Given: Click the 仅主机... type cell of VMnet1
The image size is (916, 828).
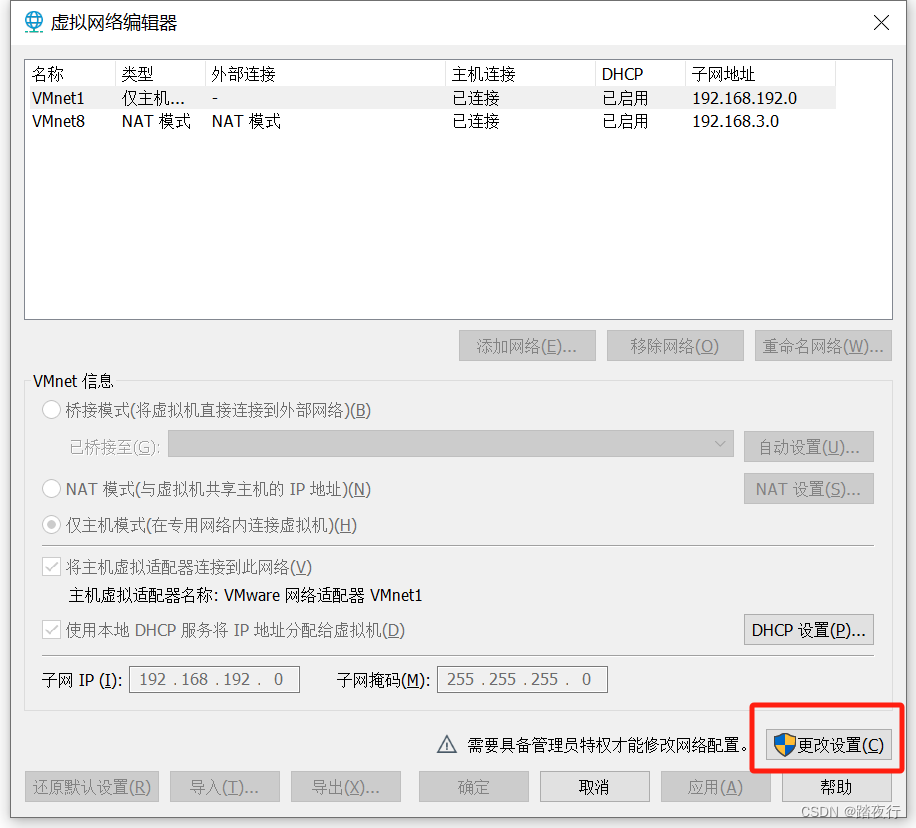Looking at the screenshot, I should pyautogui.click(x=153, y=98).
